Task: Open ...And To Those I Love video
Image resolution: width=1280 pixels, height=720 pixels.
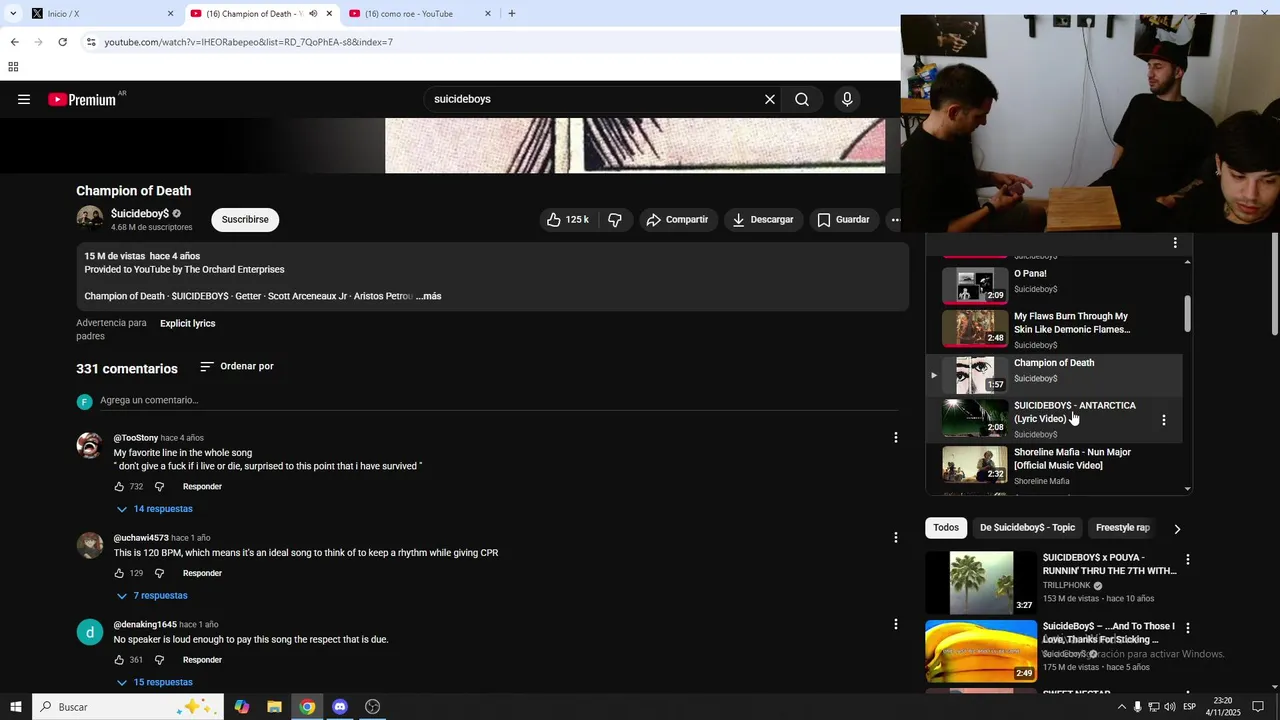Action: (x=1050, y=650)
